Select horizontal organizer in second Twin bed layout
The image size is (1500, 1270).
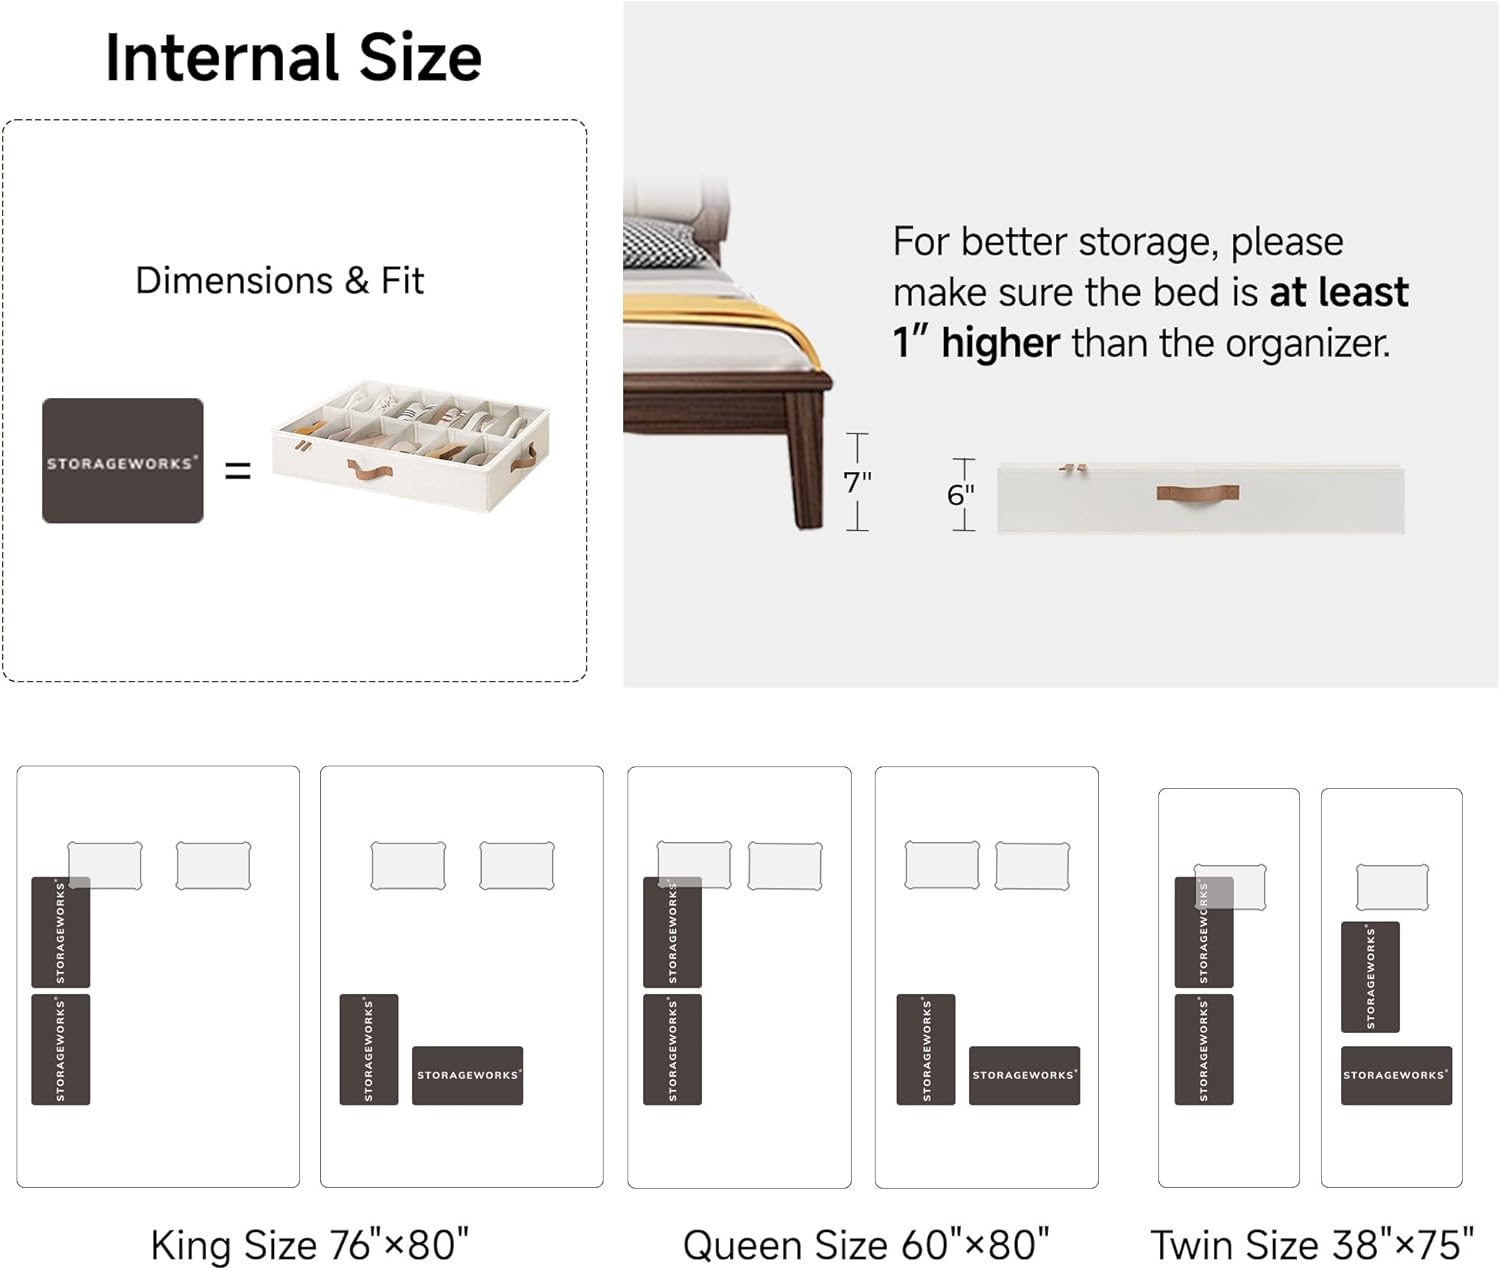1396,1075
